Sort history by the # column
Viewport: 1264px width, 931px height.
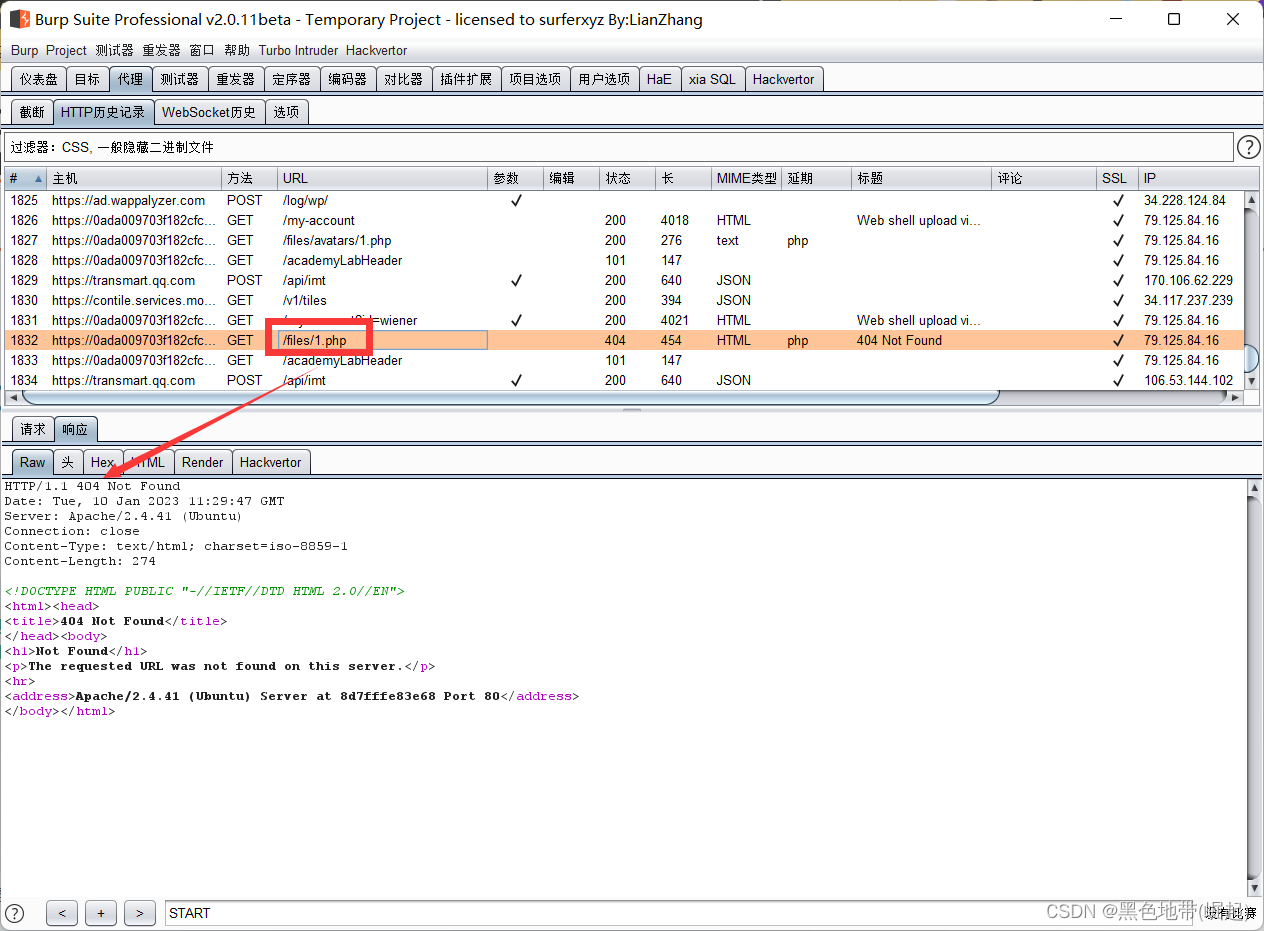[24, 178]
